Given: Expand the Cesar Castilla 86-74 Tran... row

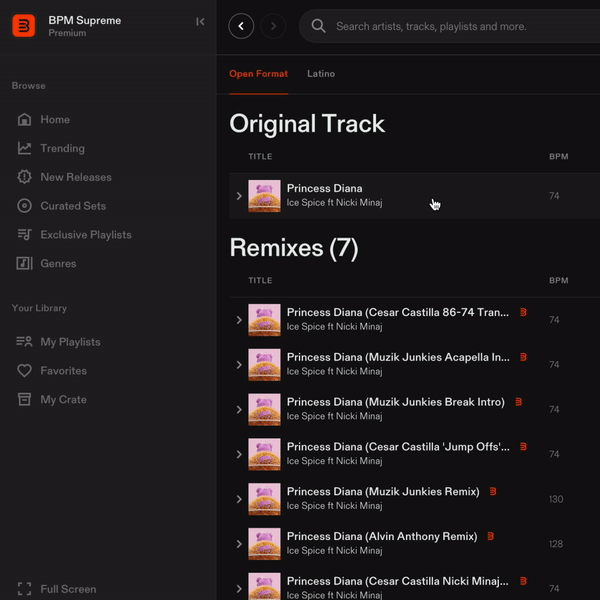Looking at the screenshot, I should point(239,320).
